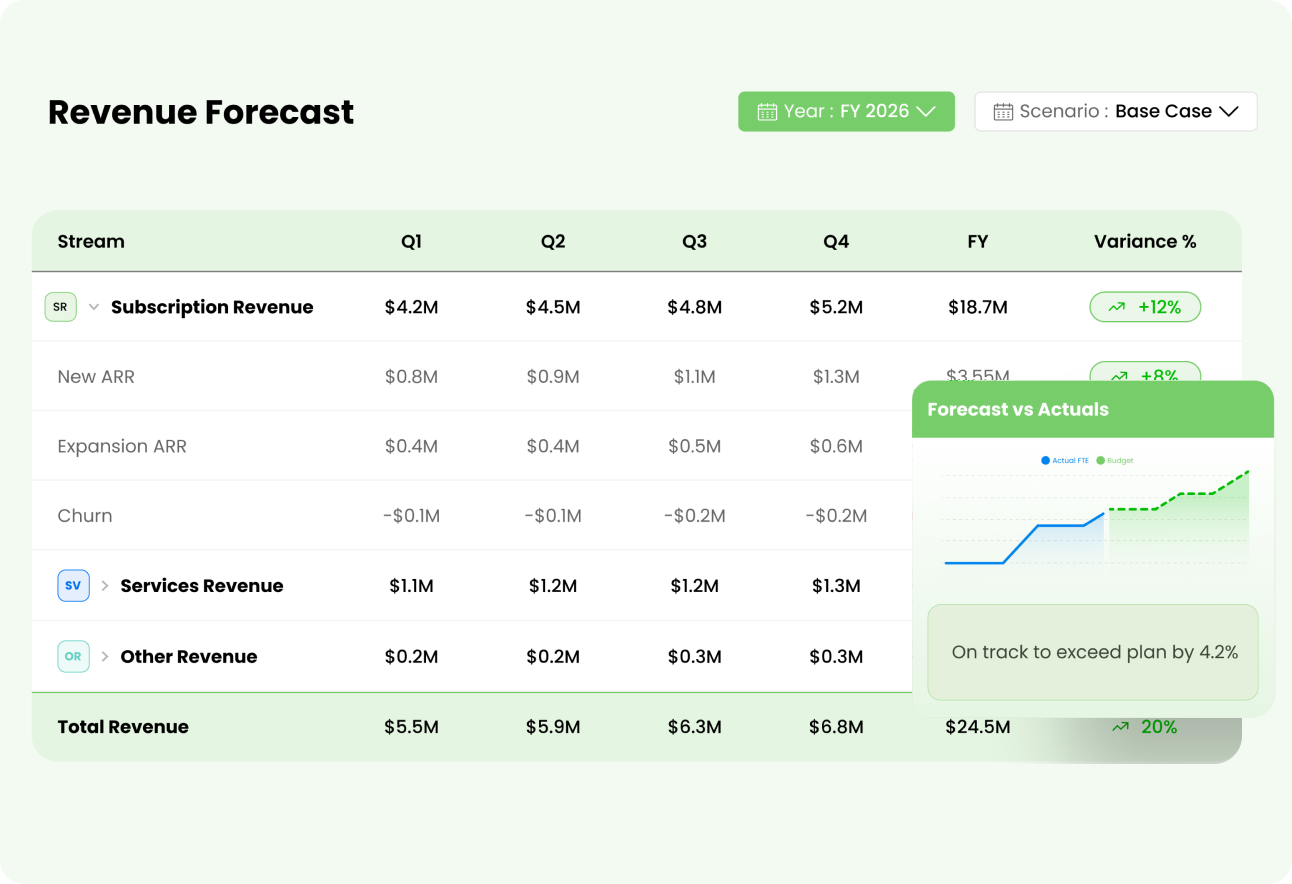
Task: Click Total Revenue Q1 value $5.5M
Action: pos(411,727)
